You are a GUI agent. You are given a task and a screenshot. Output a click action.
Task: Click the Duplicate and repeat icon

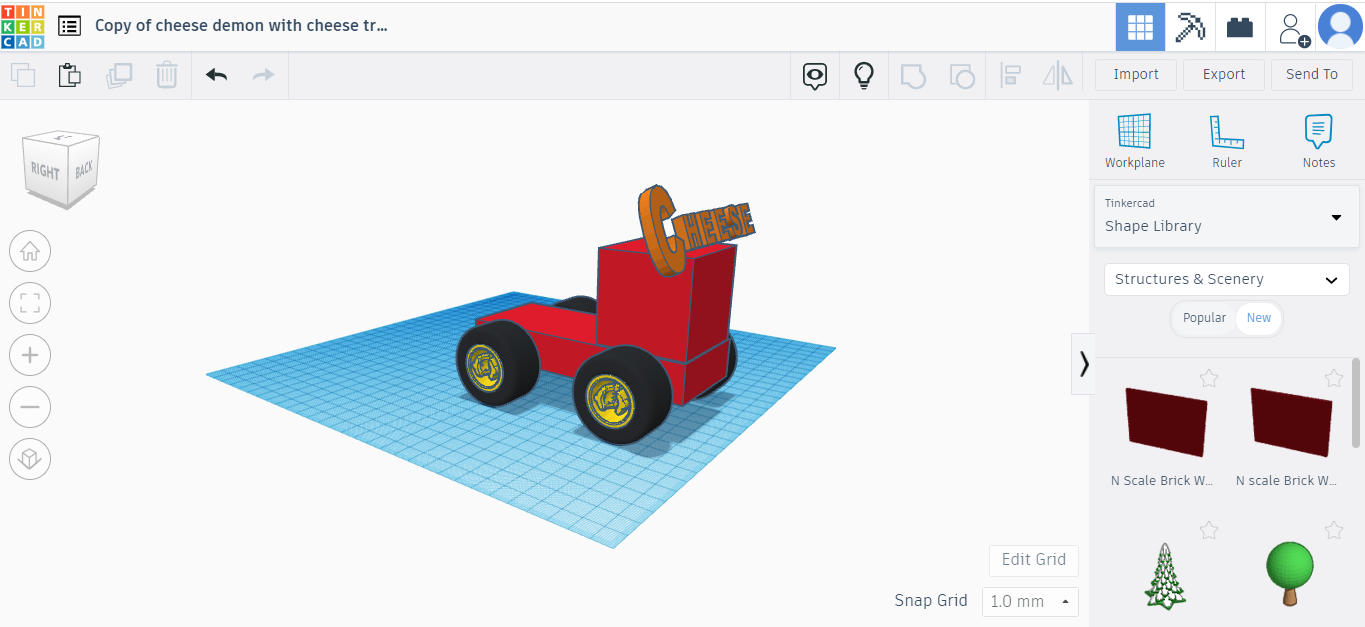(x=119, y=75)
